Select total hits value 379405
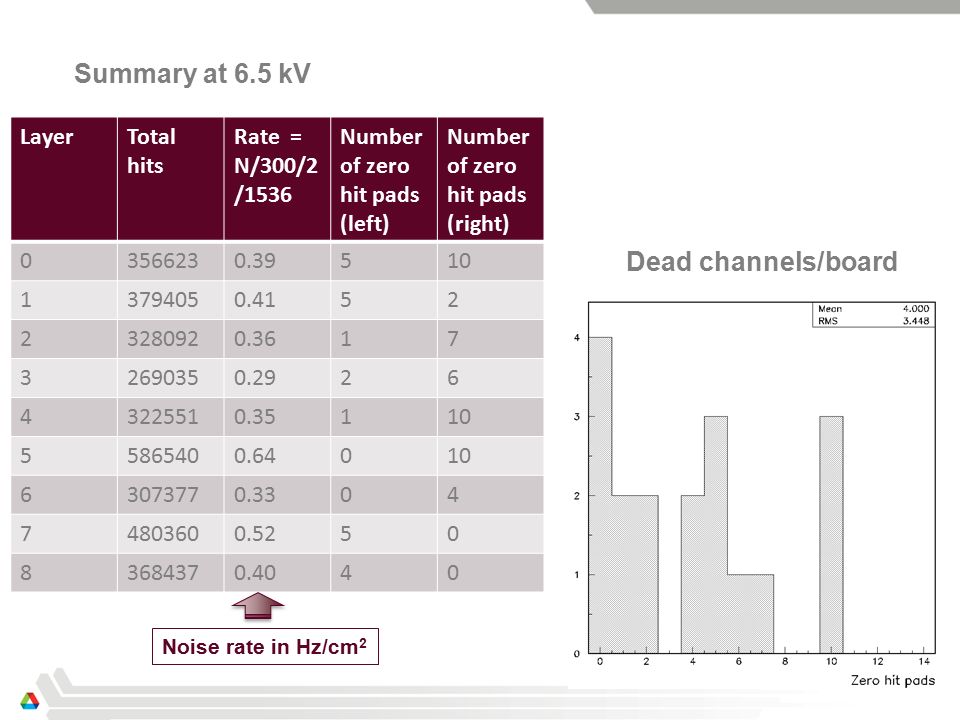The height and width of the screenshot is (720, 960). coord(162,300)
